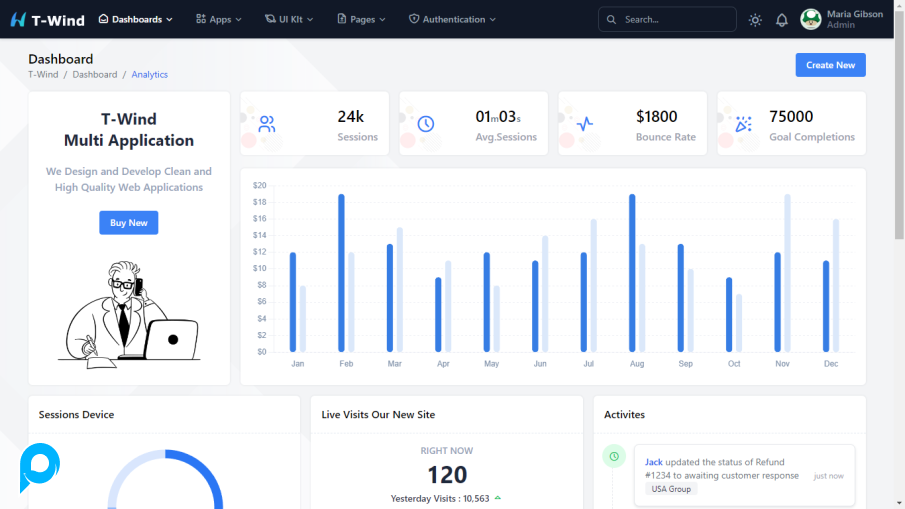Click the green clock icon in Activities timeline

[614, 456]
